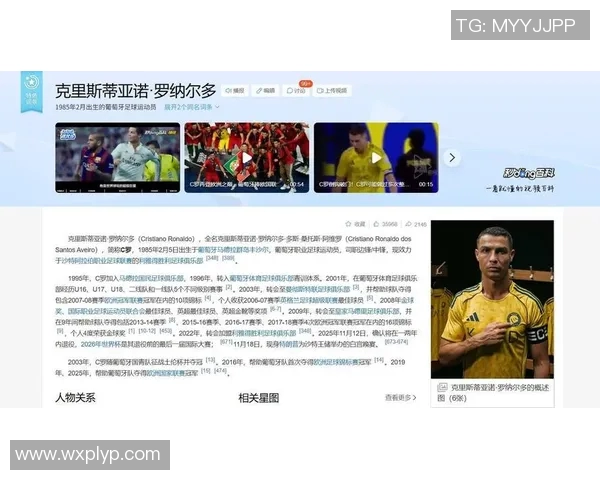The height and width of the screenshot is (480, 600).
Task: Open the 国际职业足球运动员联合会 link
Action: (106, 312)
